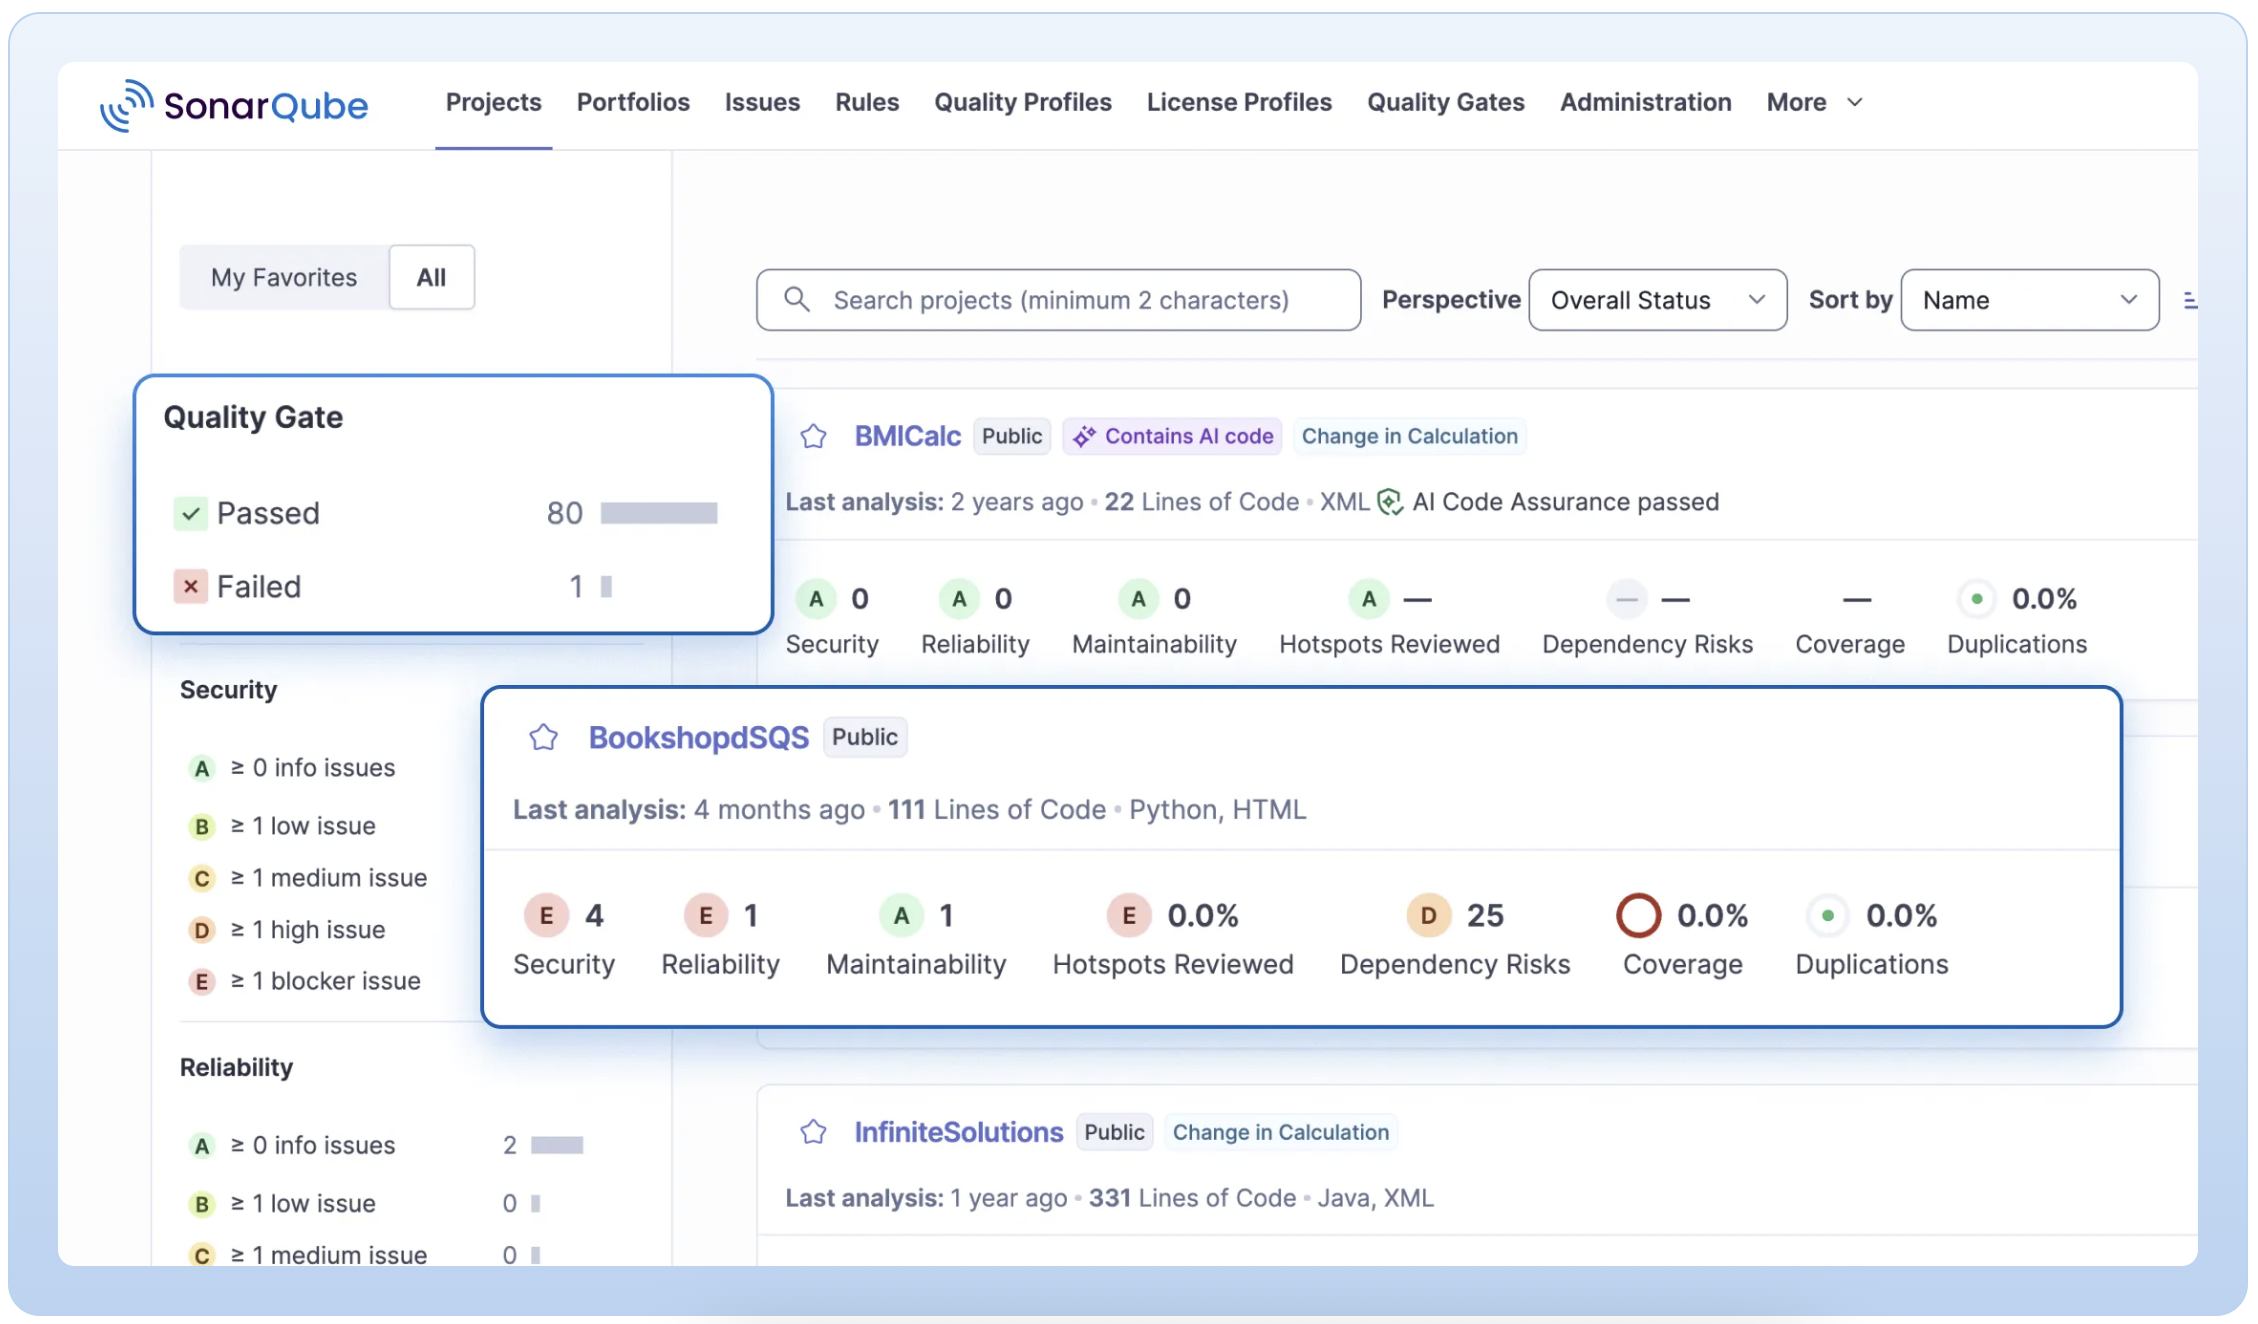Click the Passed count bar

[x=659, y=513]
